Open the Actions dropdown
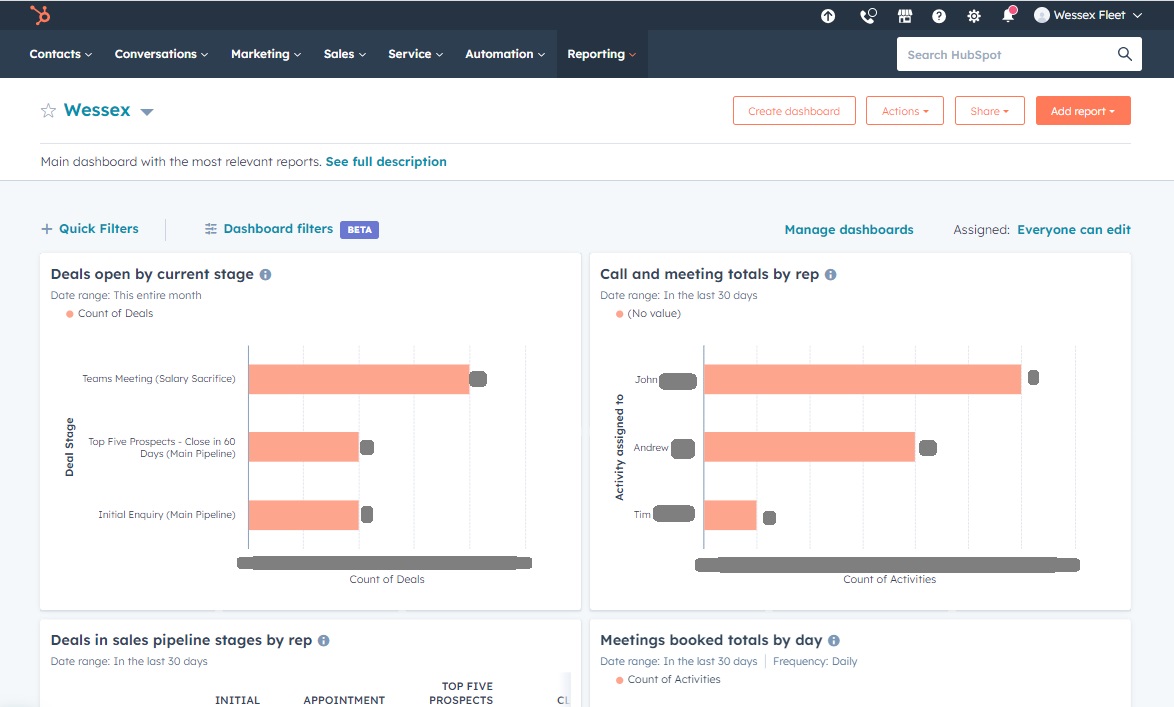Viewport: 1174px width, 707px height. pos(904,111)
